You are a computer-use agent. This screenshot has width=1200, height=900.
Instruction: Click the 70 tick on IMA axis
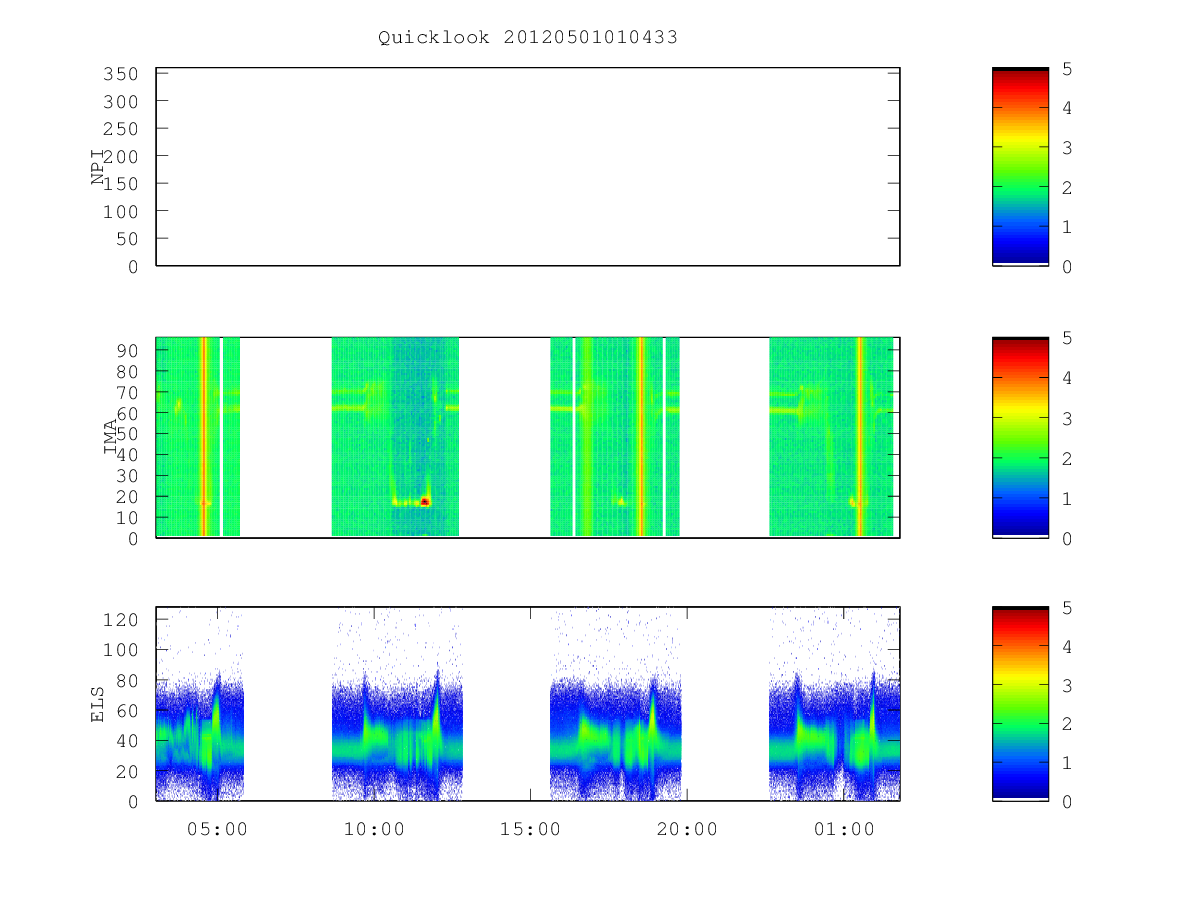(x=126, y=392)
